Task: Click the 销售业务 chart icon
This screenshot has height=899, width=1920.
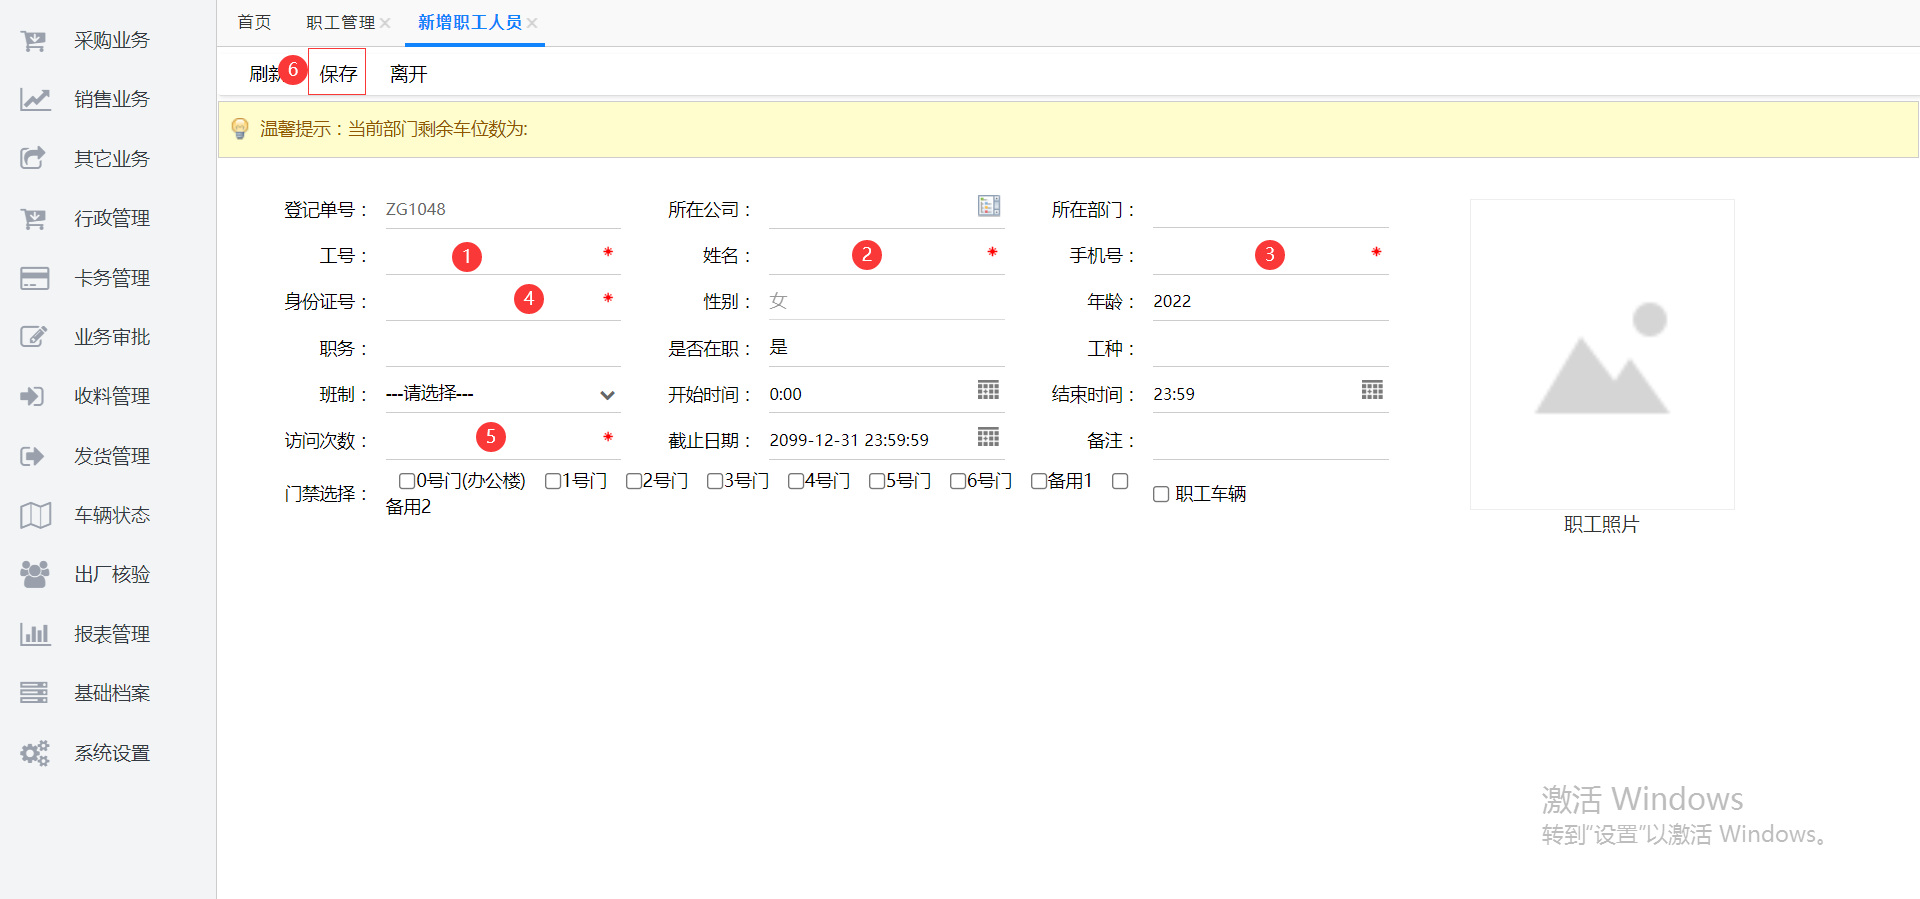Action: [34, 100]
